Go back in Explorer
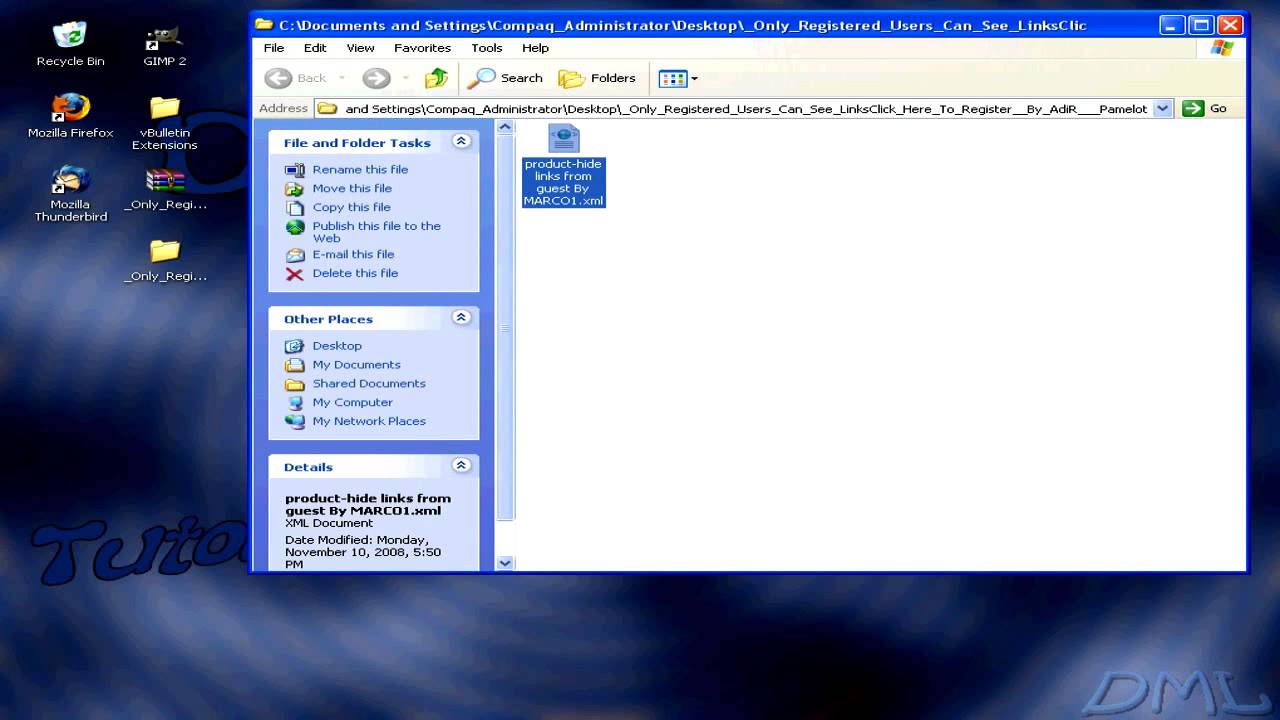Screen dimensions: 1280x720 coord(297,78)
